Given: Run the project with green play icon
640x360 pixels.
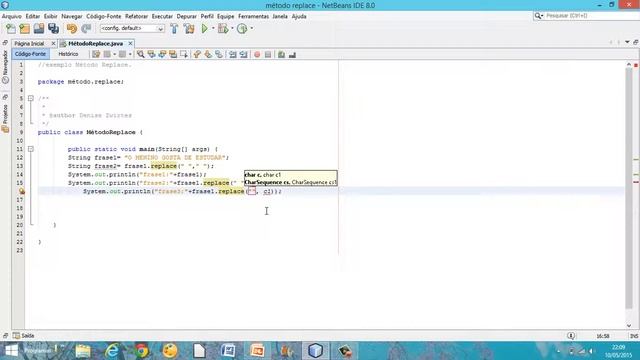Looking at the screenshot, I should (x=204, y=28).
